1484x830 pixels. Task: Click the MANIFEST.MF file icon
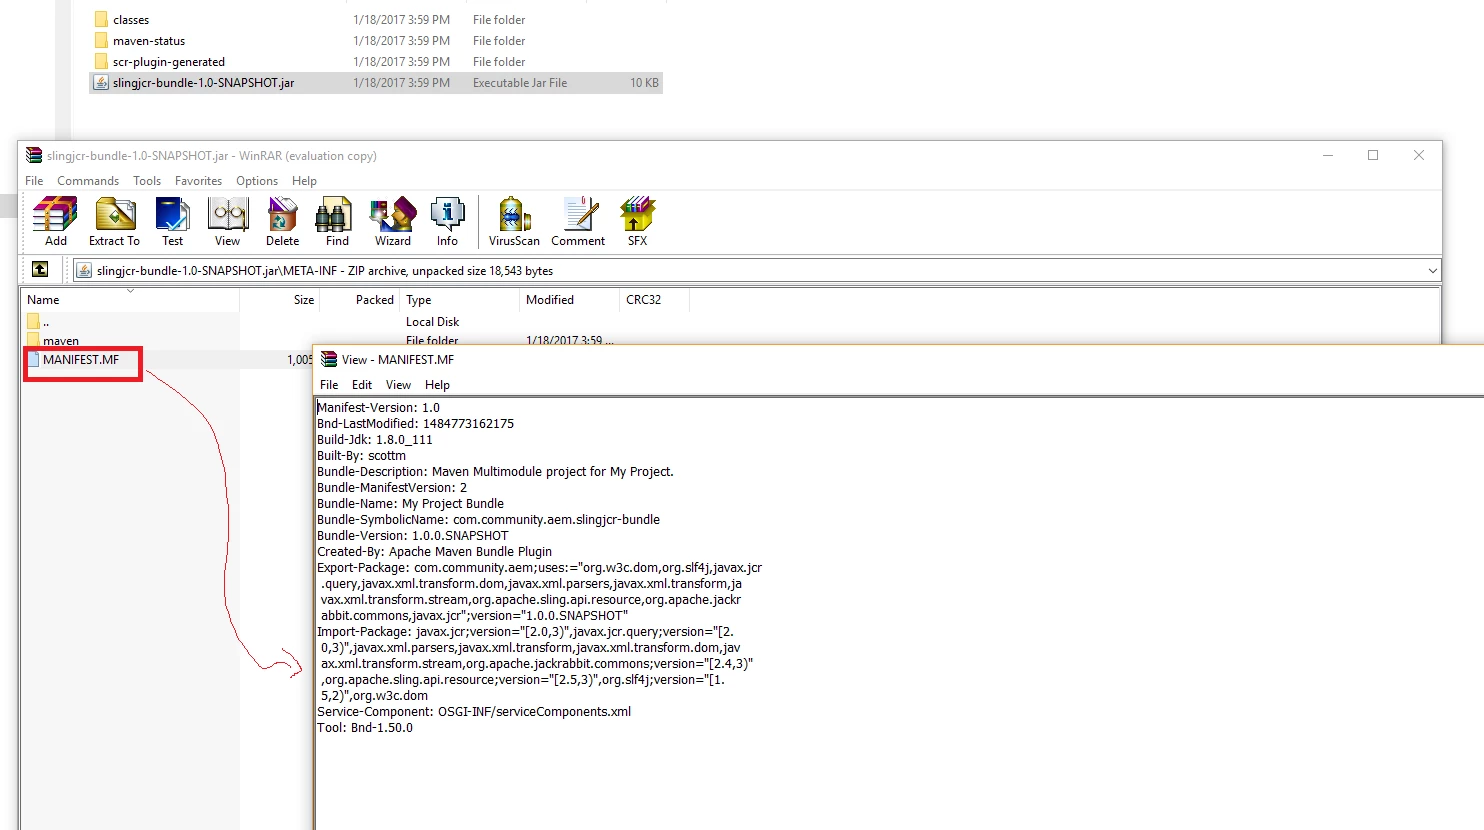pyautogui.click(x=33, y=359)
